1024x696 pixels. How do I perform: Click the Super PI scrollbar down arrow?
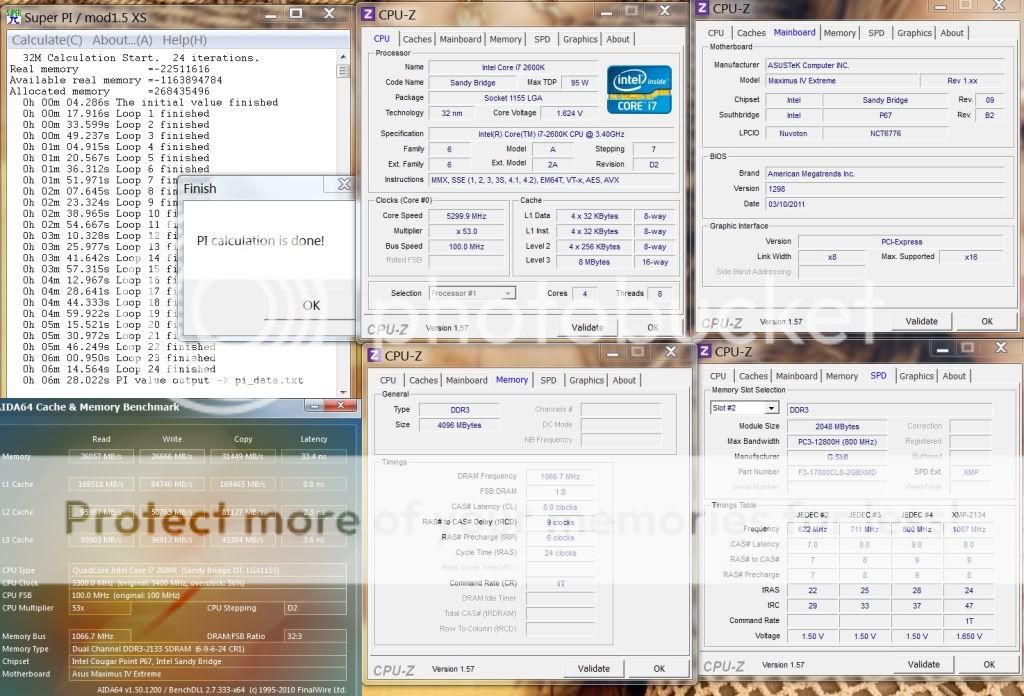click(343, 392)
